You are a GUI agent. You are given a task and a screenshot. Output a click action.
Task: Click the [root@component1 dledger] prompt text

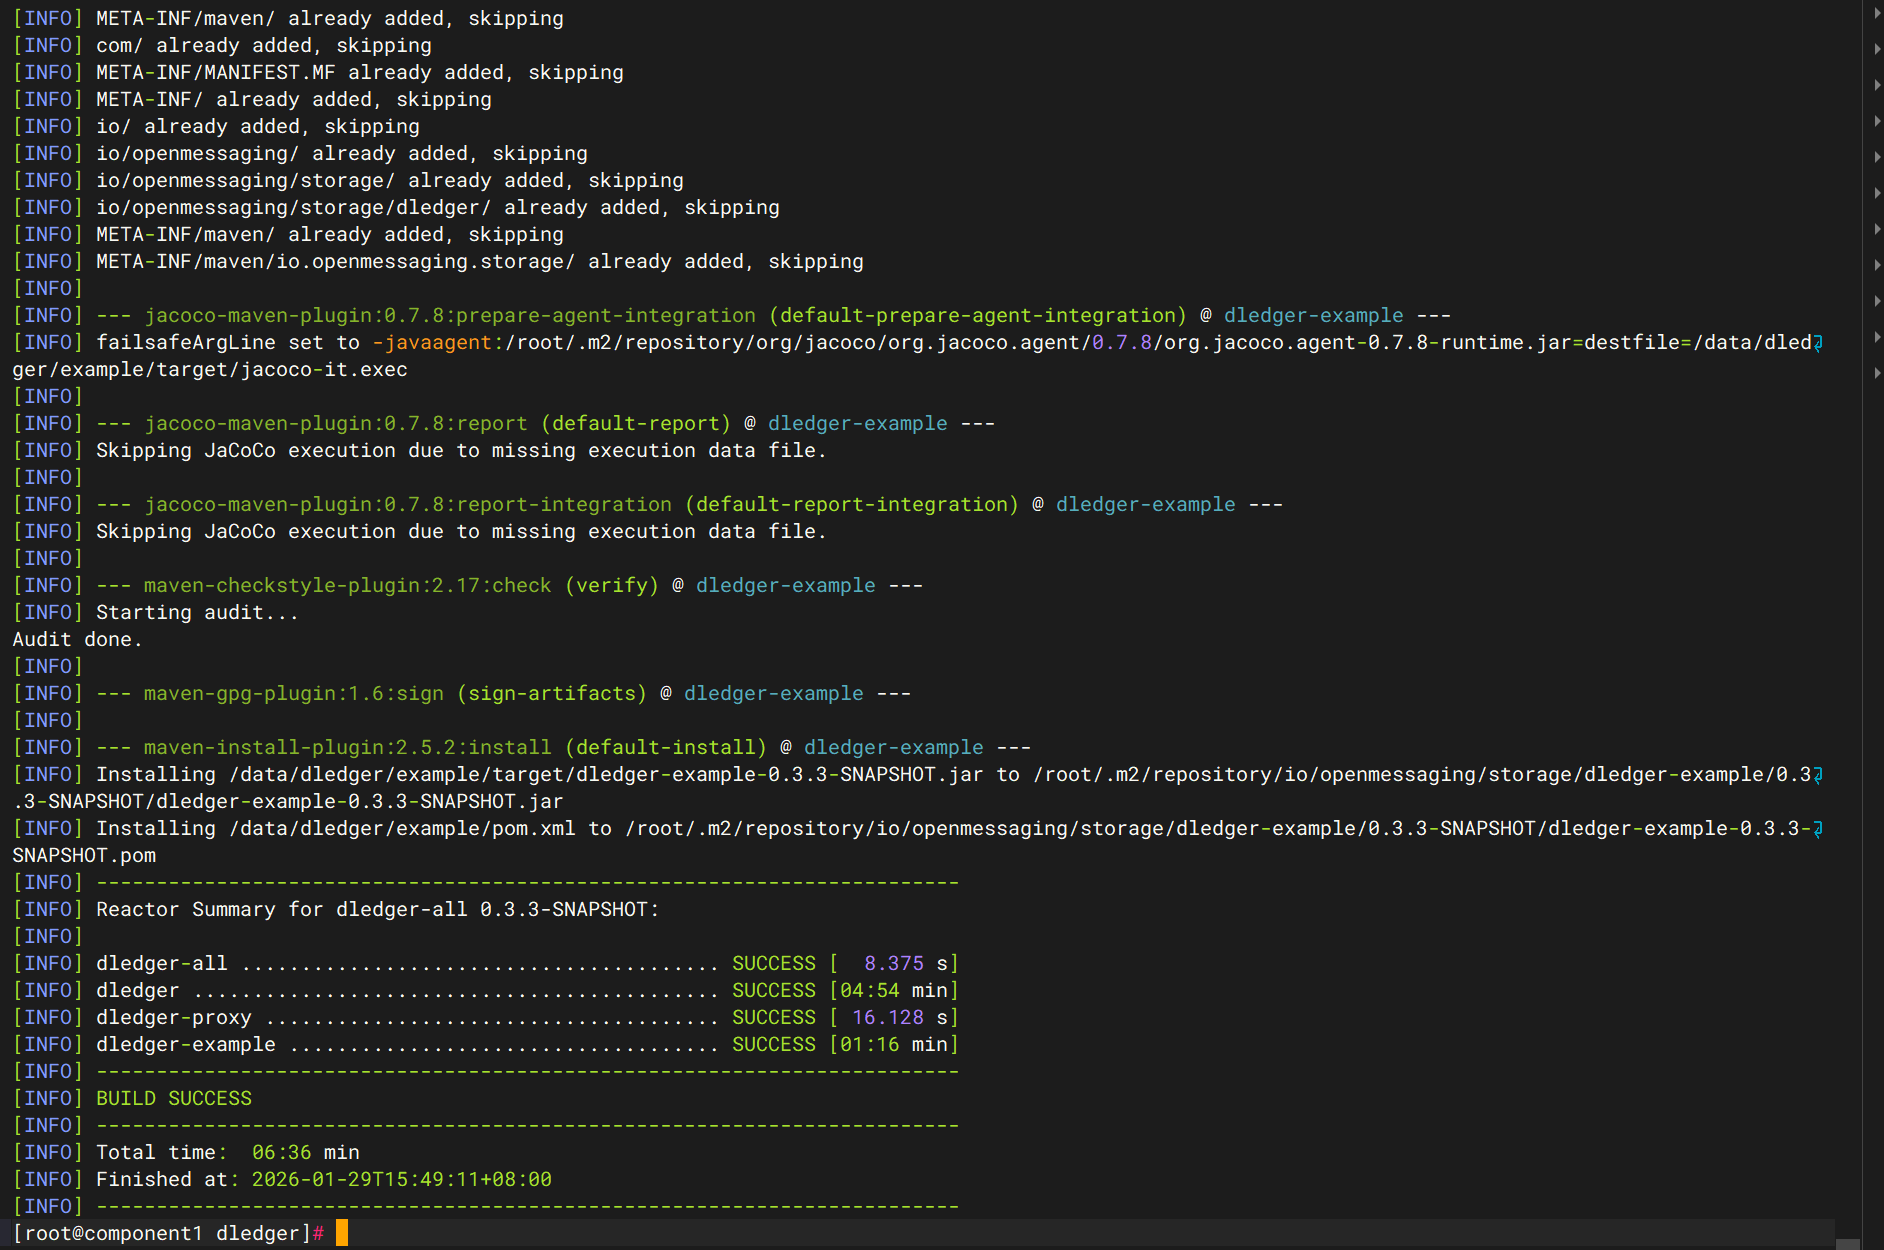pos(161,1233)
